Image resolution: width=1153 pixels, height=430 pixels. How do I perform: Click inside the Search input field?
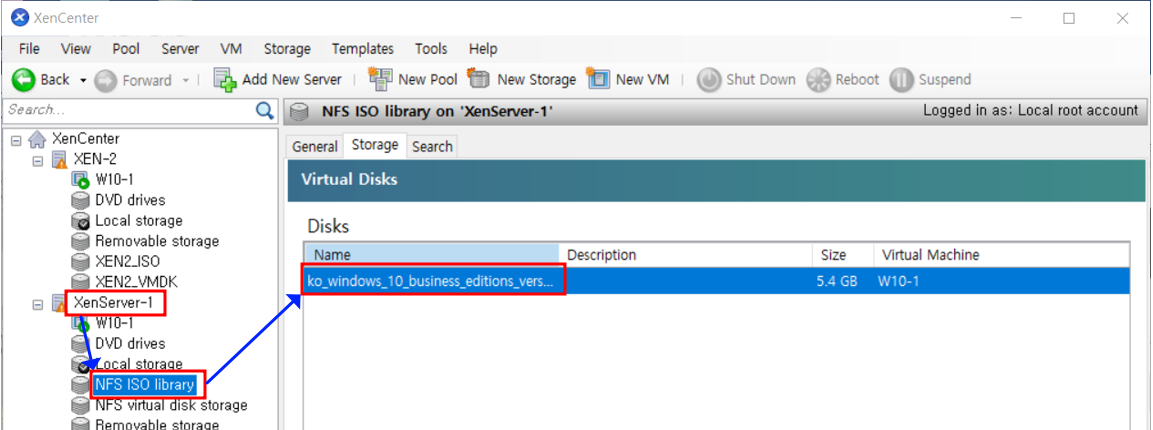[x=129, y=110]
